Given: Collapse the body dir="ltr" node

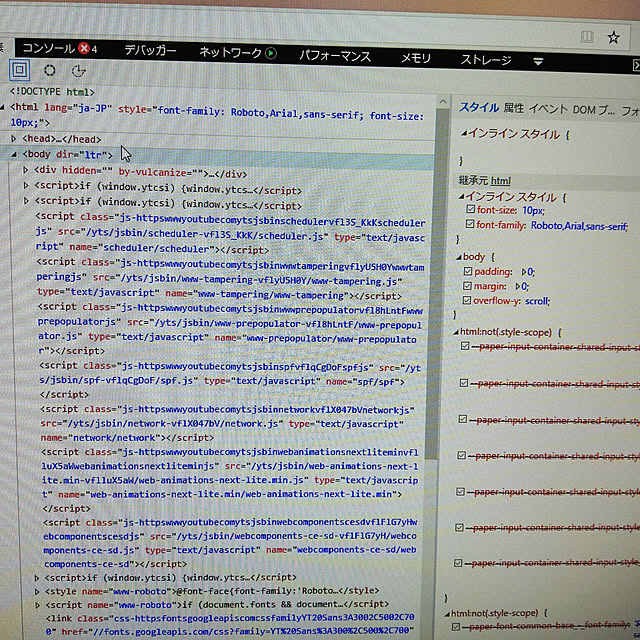Looking at the screenshot, I should 13,154.
